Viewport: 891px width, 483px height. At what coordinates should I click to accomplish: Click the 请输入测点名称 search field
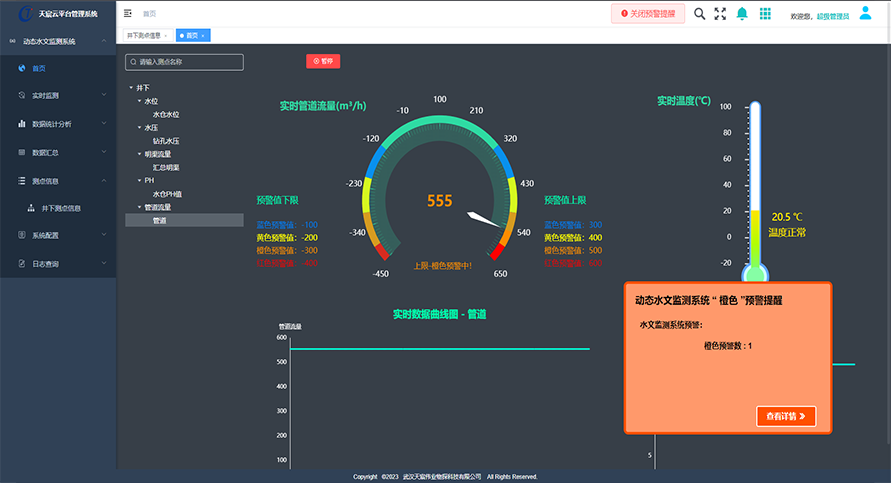185,62
